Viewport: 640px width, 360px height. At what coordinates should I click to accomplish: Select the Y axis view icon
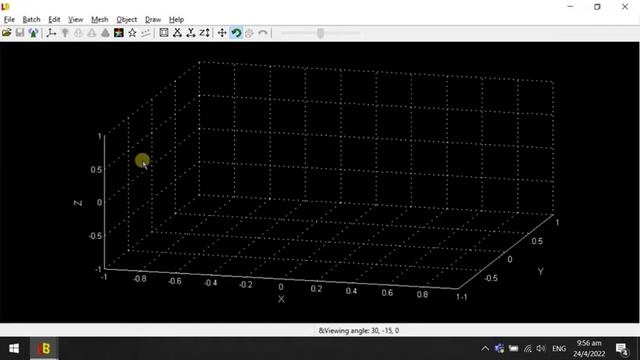coord(191,33)
